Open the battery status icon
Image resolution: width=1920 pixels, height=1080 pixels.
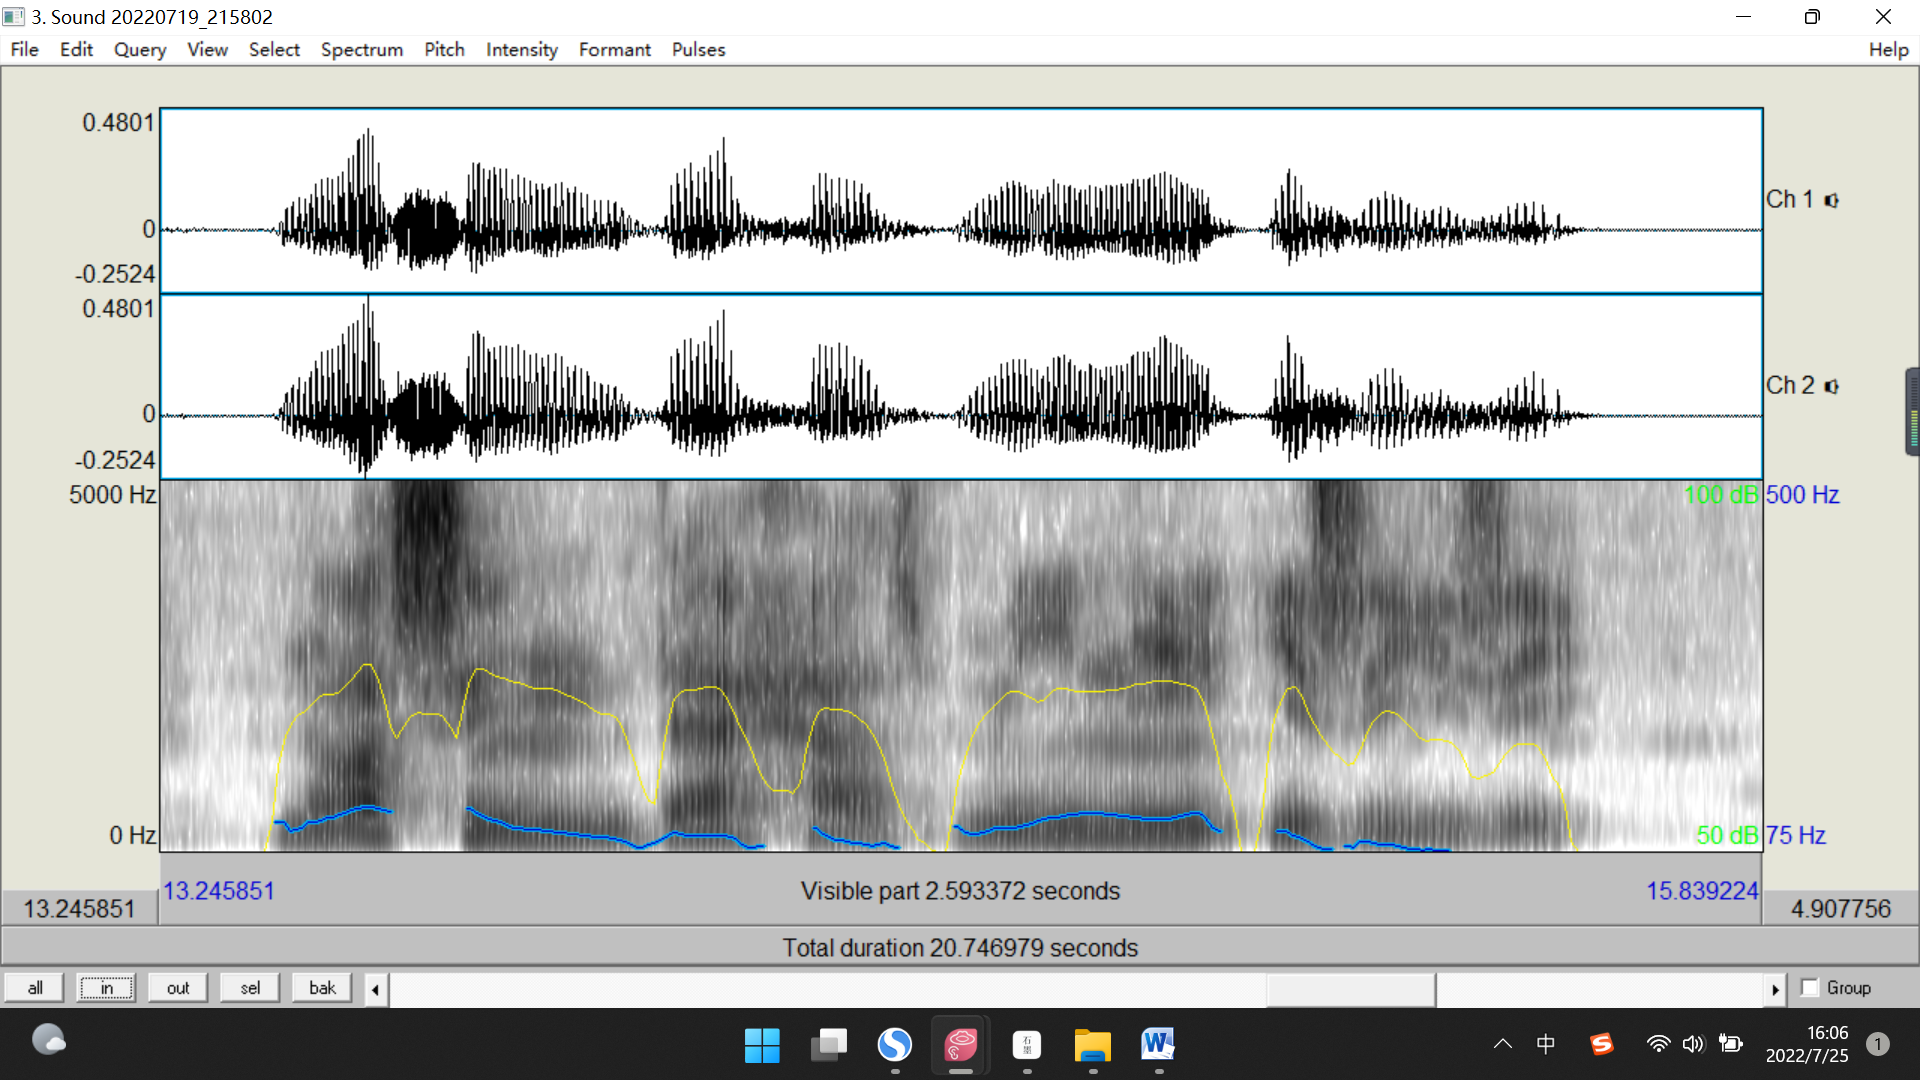(1730, 1044)
